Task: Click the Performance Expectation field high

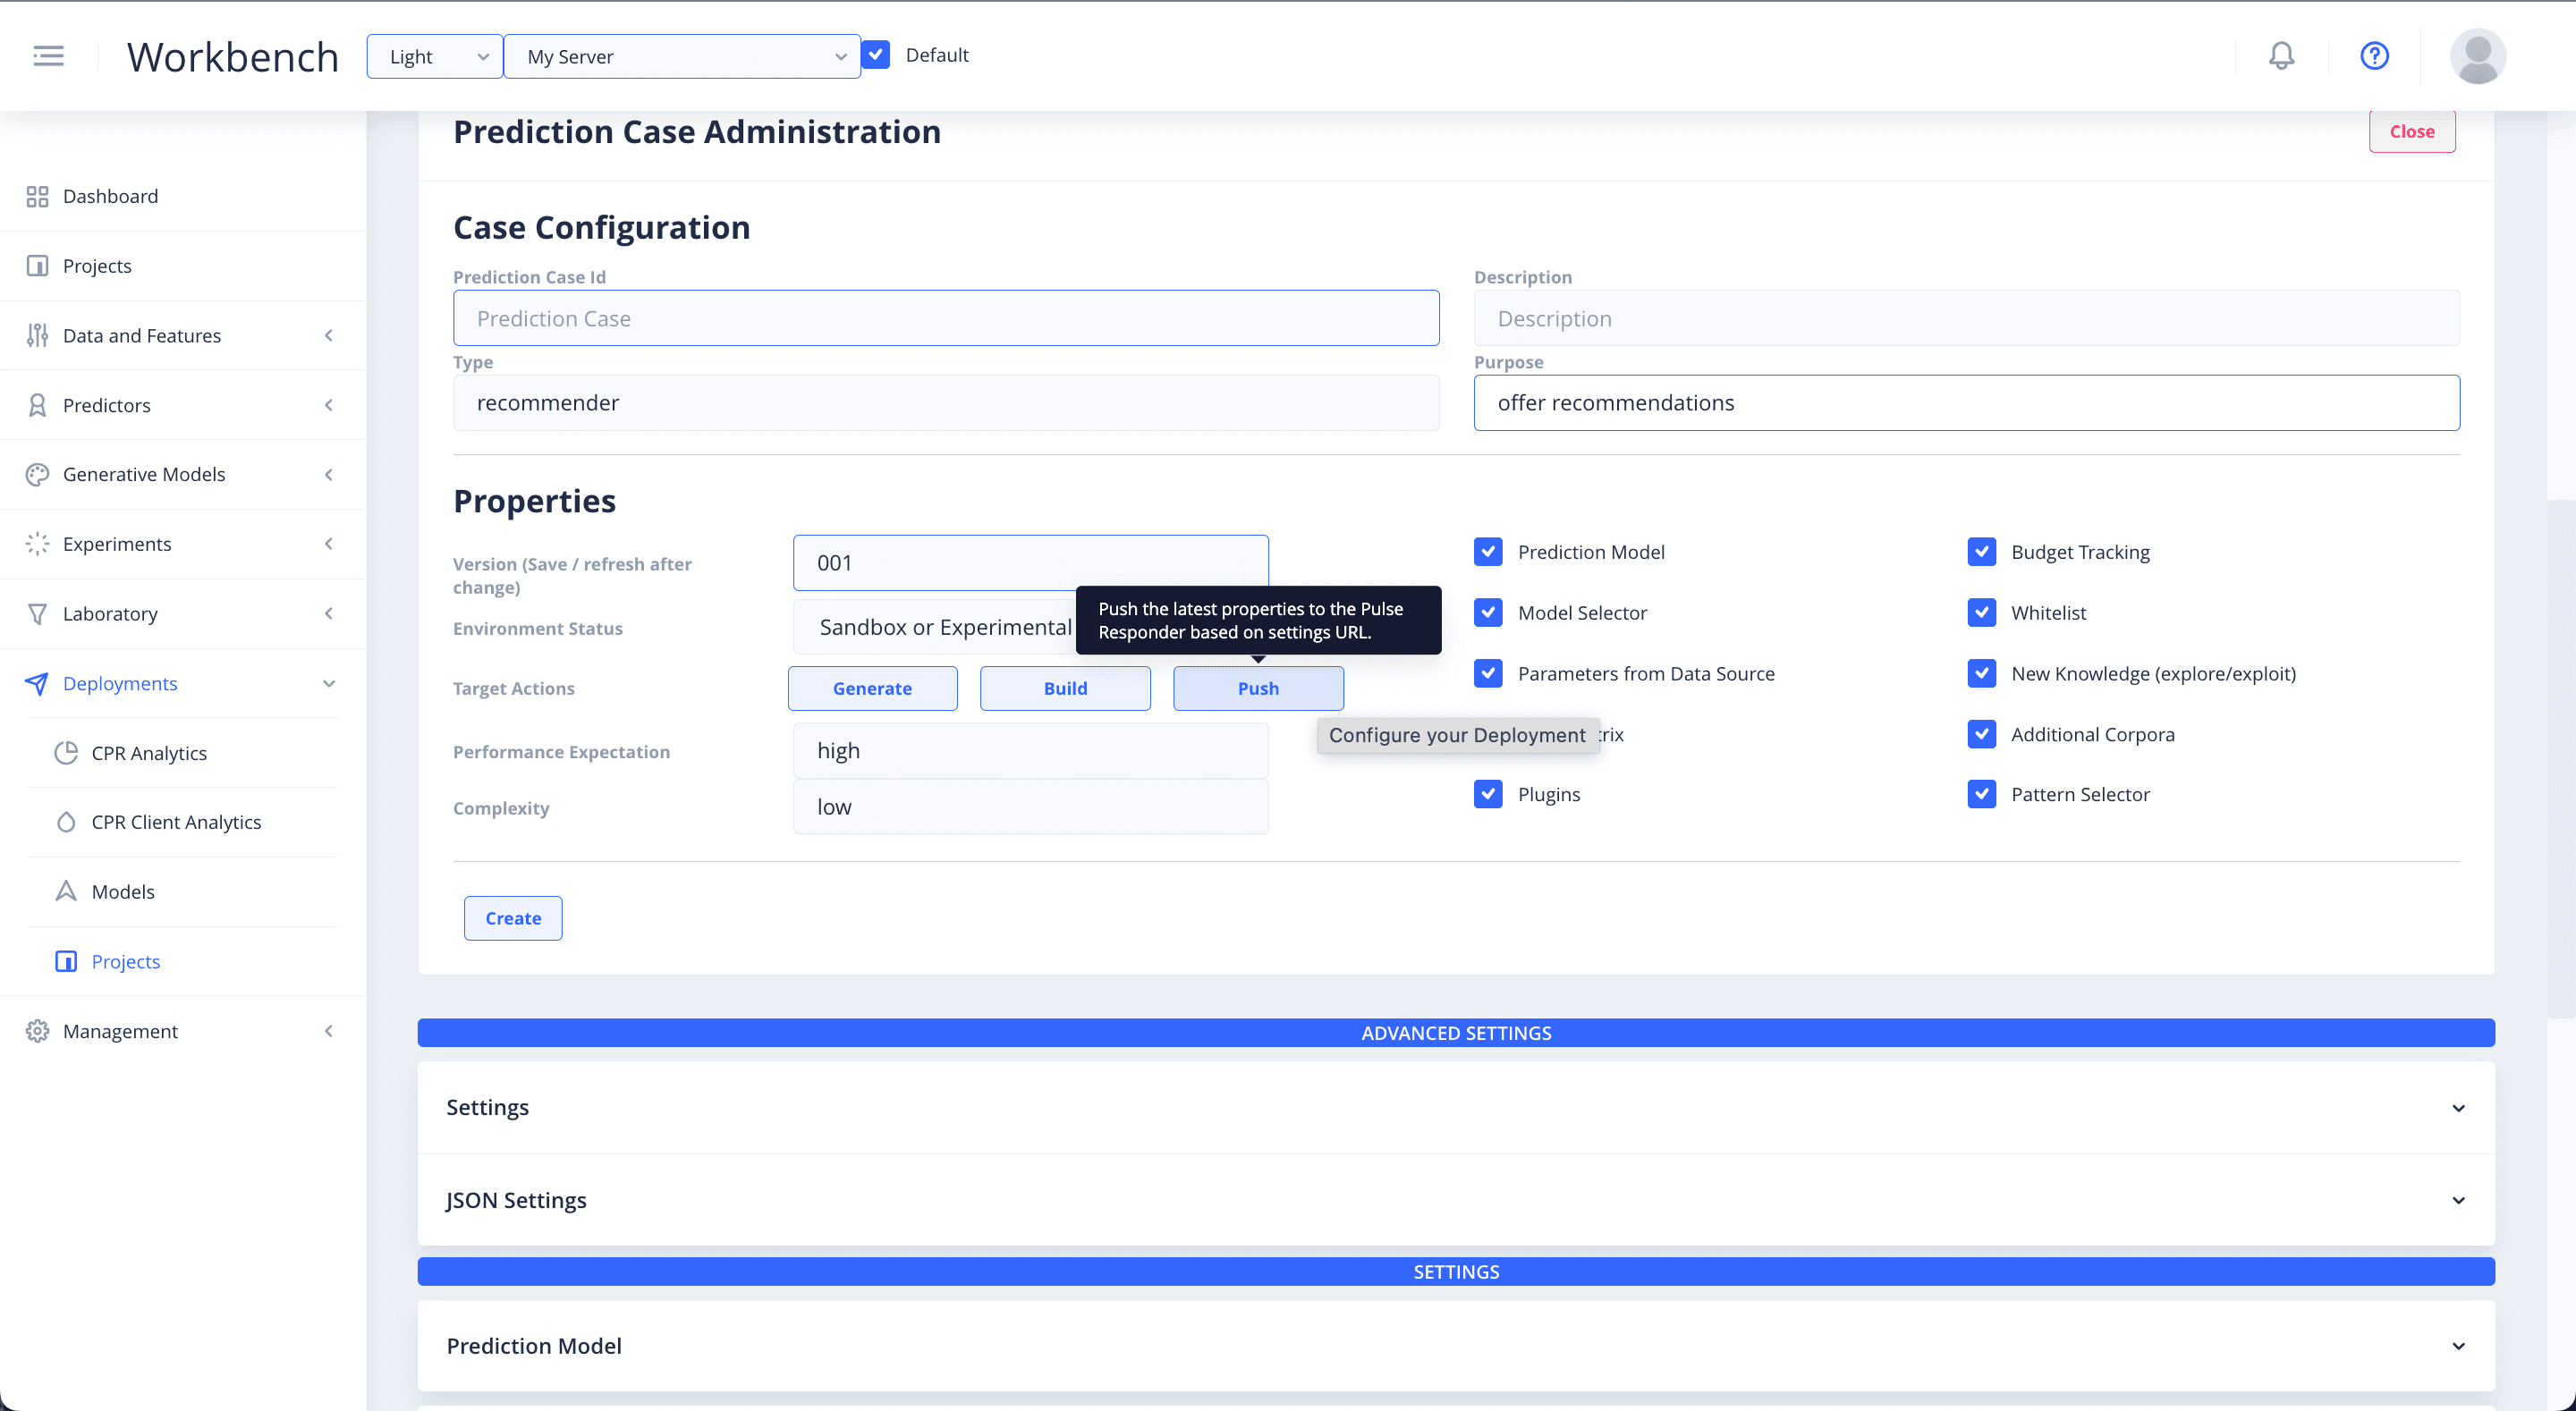Action: 1030,751
